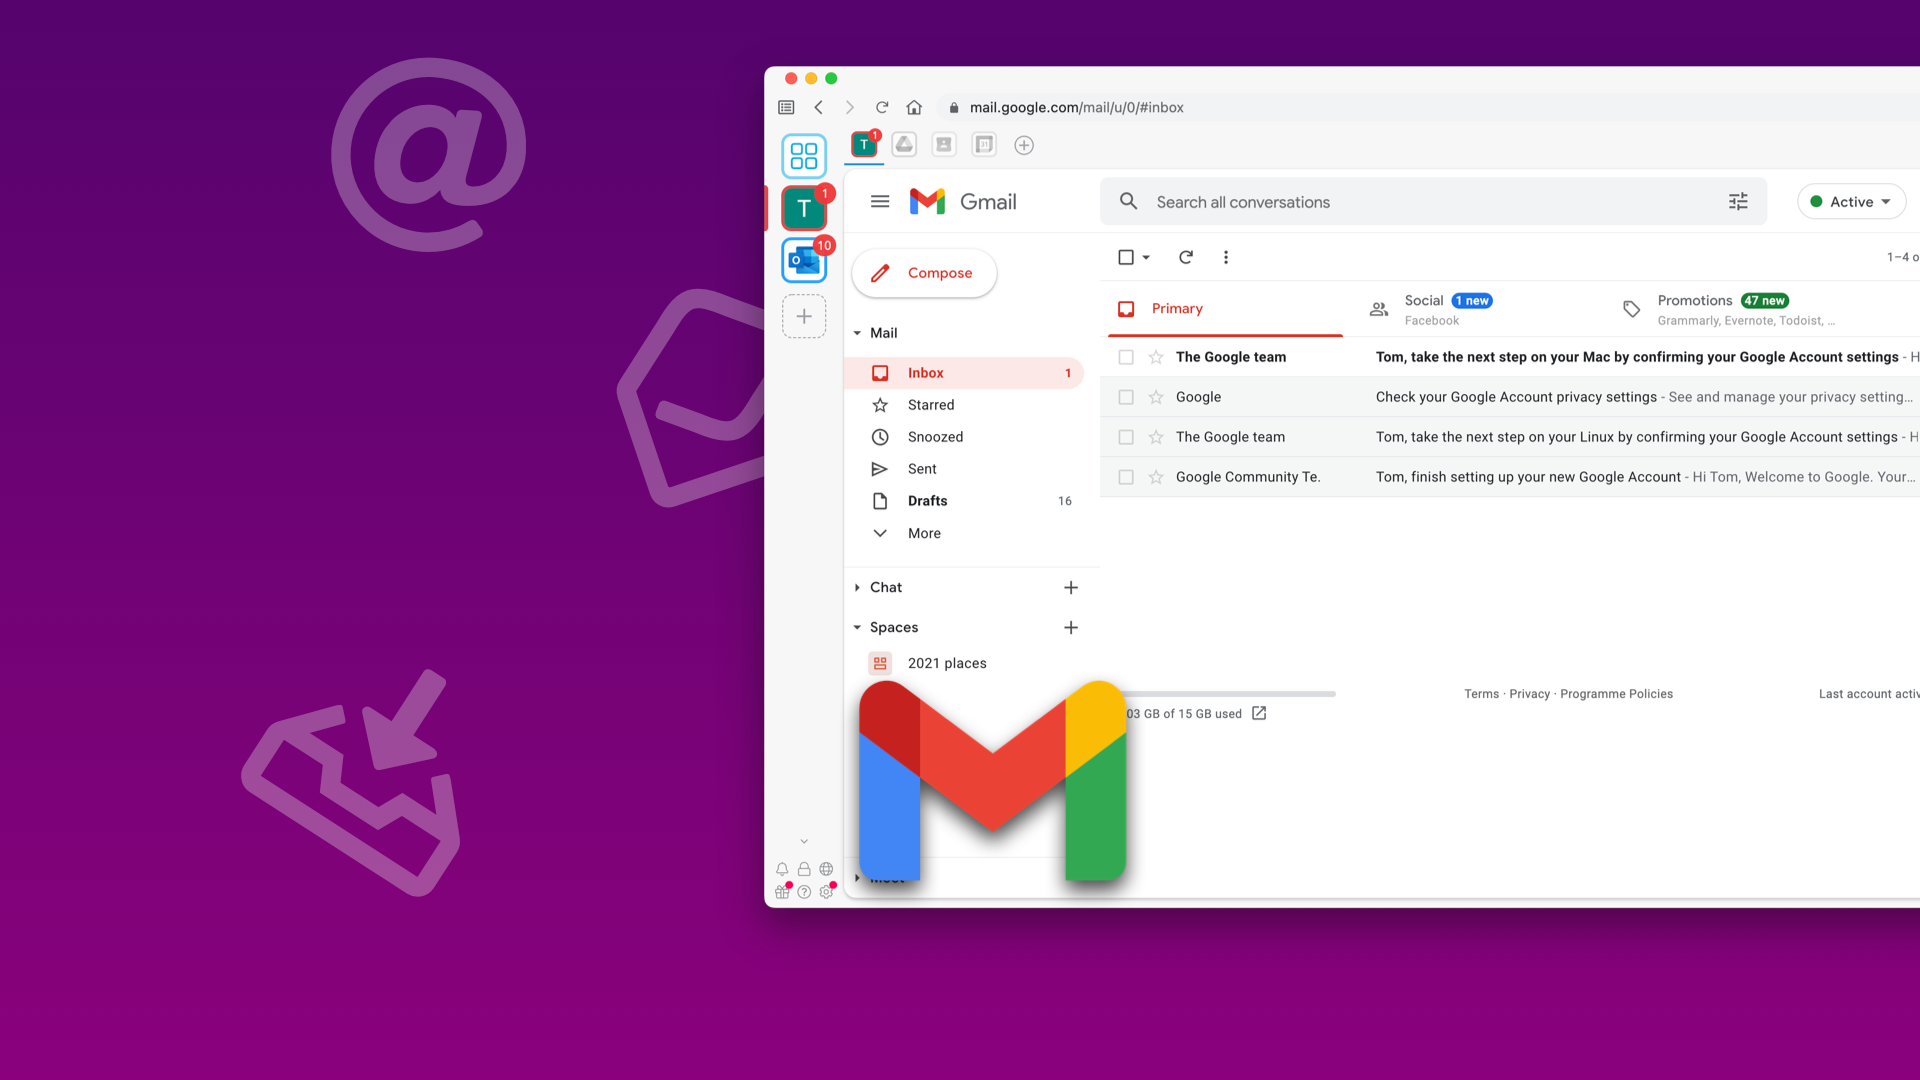Open the Spaces section plus icon
Screen dimensions: 1920x1080
click(1069, 626)
